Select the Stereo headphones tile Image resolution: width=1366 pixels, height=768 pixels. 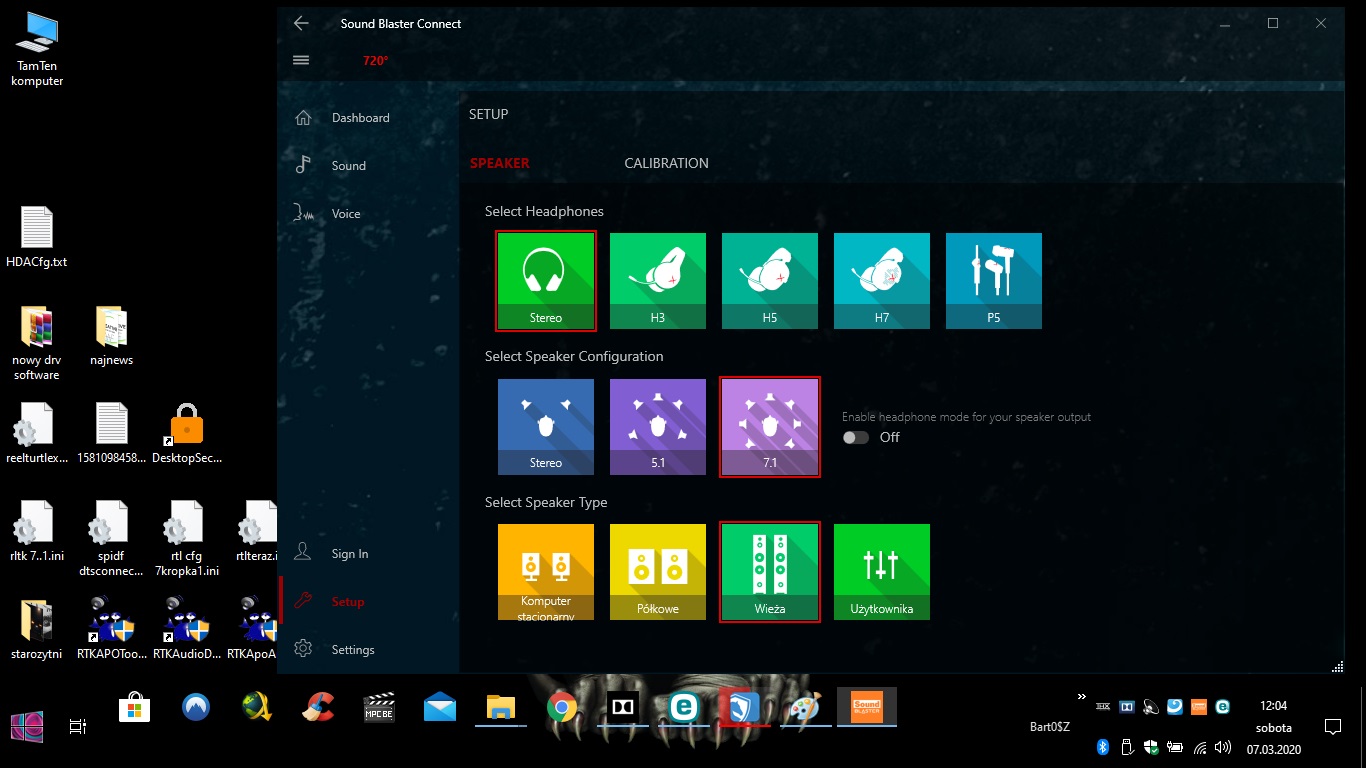546,281
